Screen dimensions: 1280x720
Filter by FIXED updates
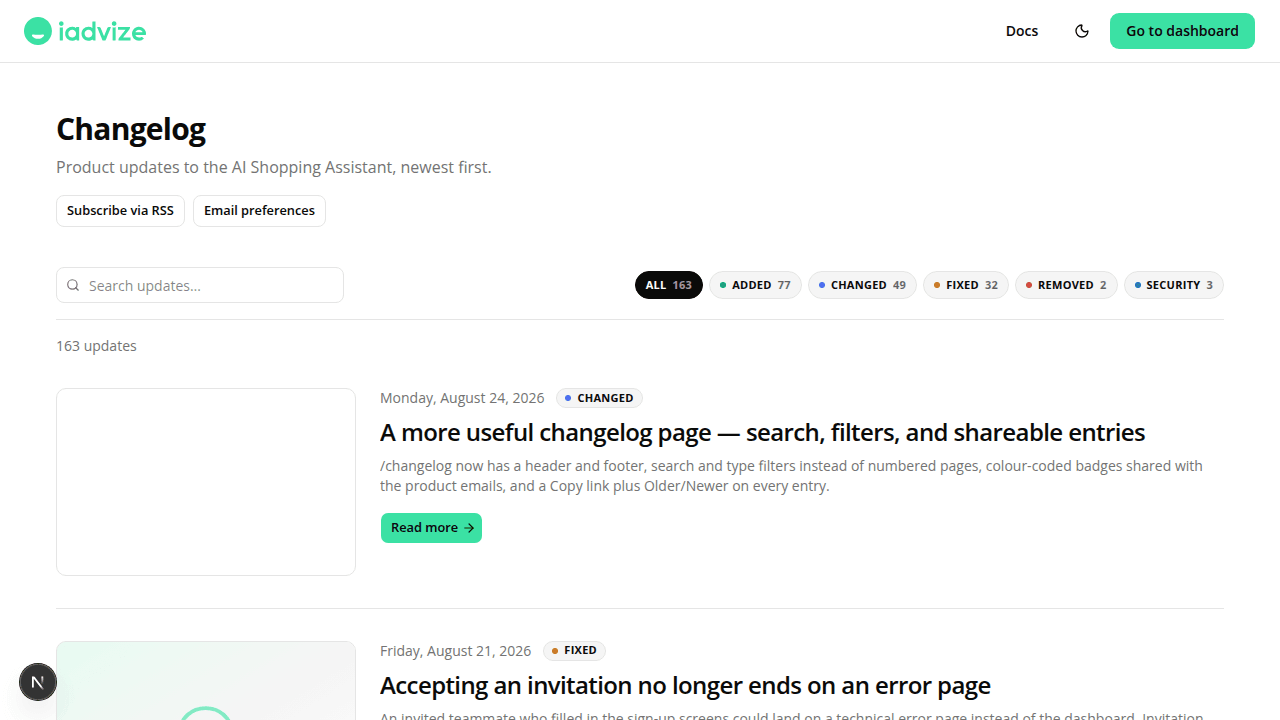click(966, 285)
